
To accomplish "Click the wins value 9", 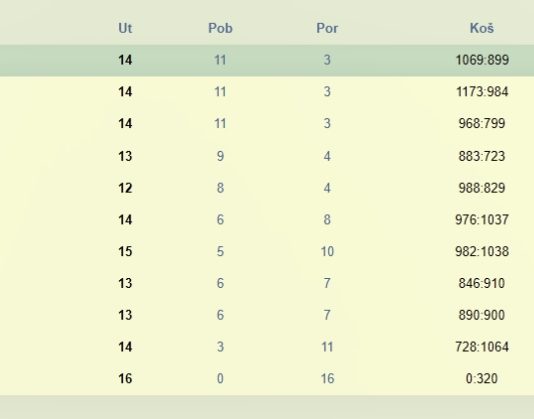I will [x=220, y=156].
